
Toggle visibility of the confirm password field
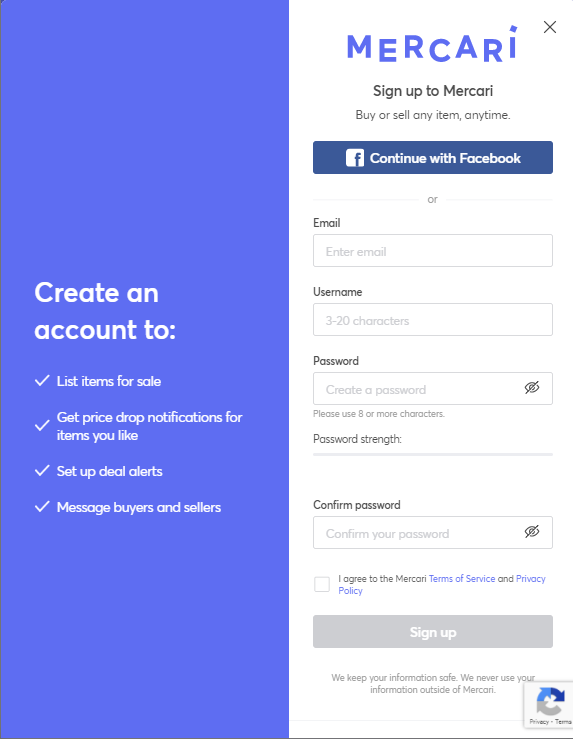(532, 532)
